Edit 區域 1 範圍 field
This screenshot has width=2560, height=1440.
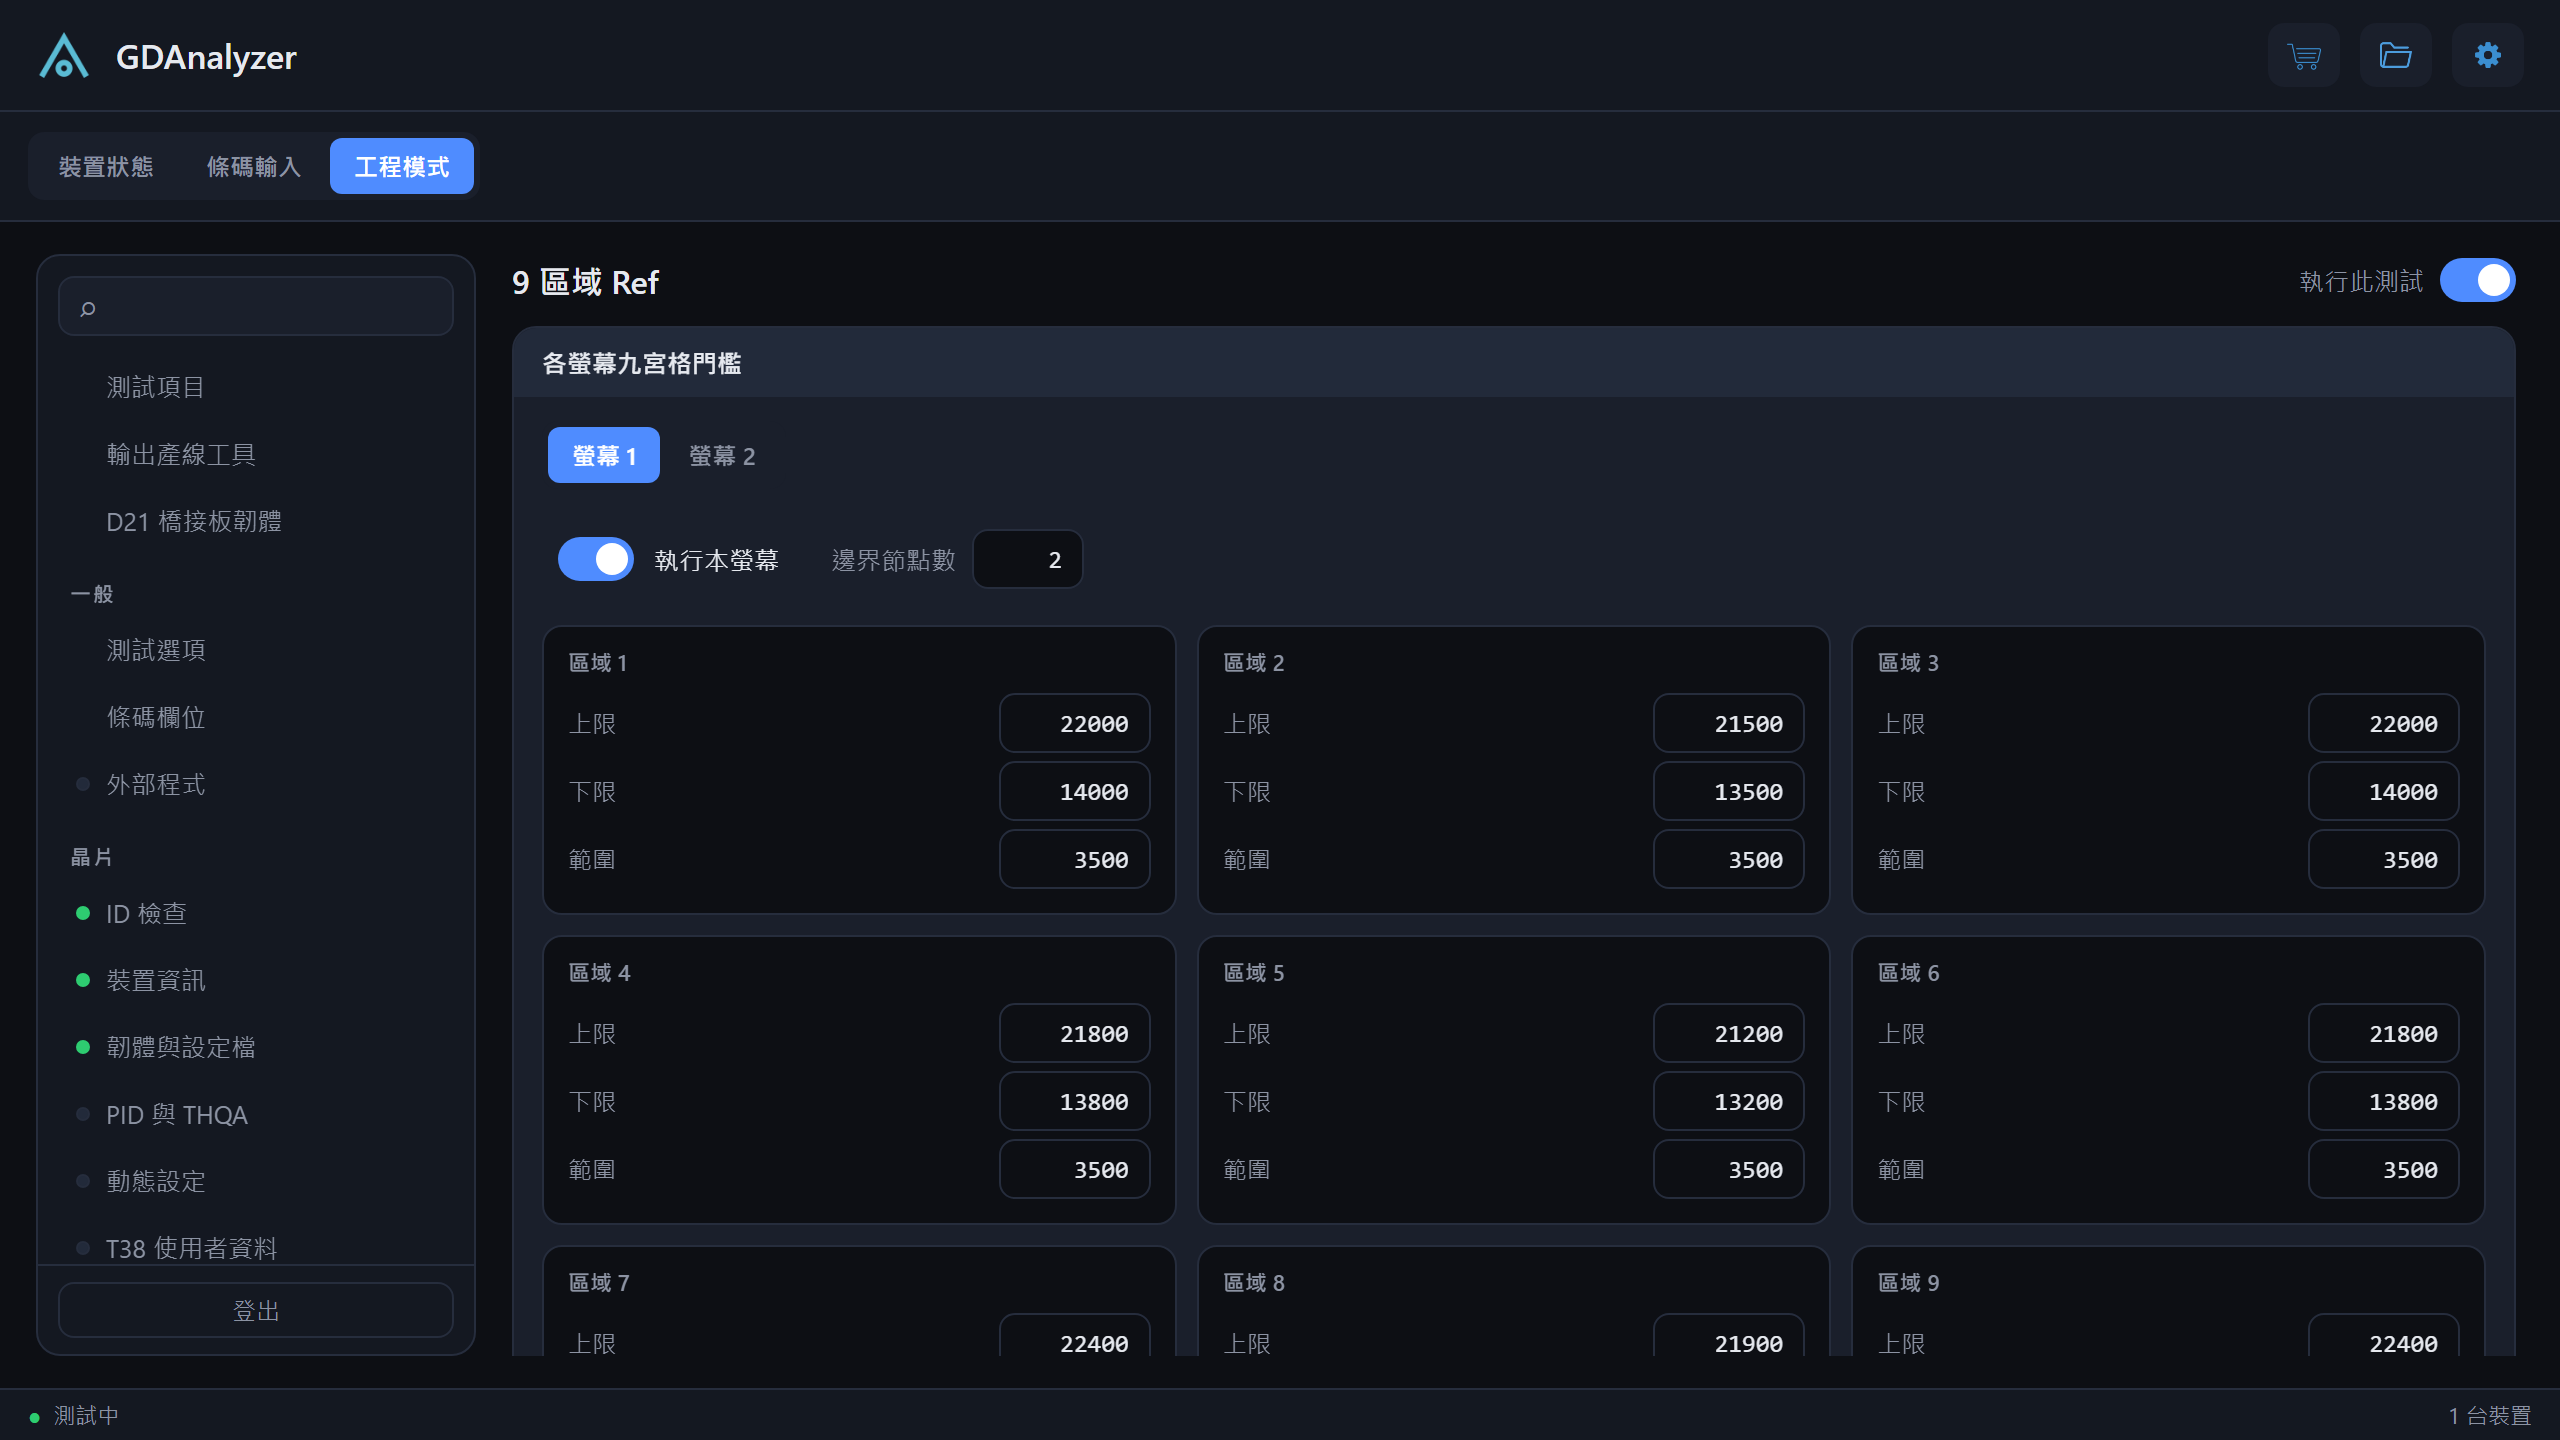pos(1075,859)
